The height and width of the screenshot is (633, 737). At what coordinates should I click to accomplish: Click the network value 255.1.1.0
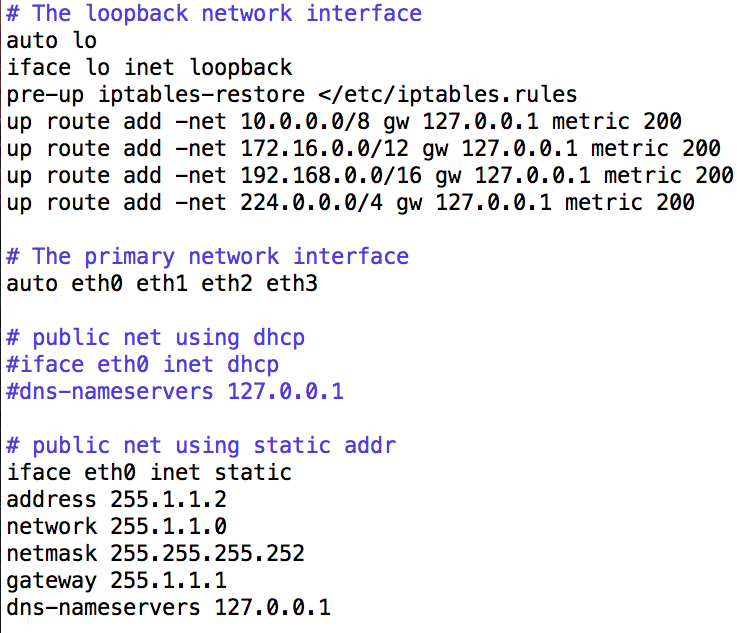169,527
